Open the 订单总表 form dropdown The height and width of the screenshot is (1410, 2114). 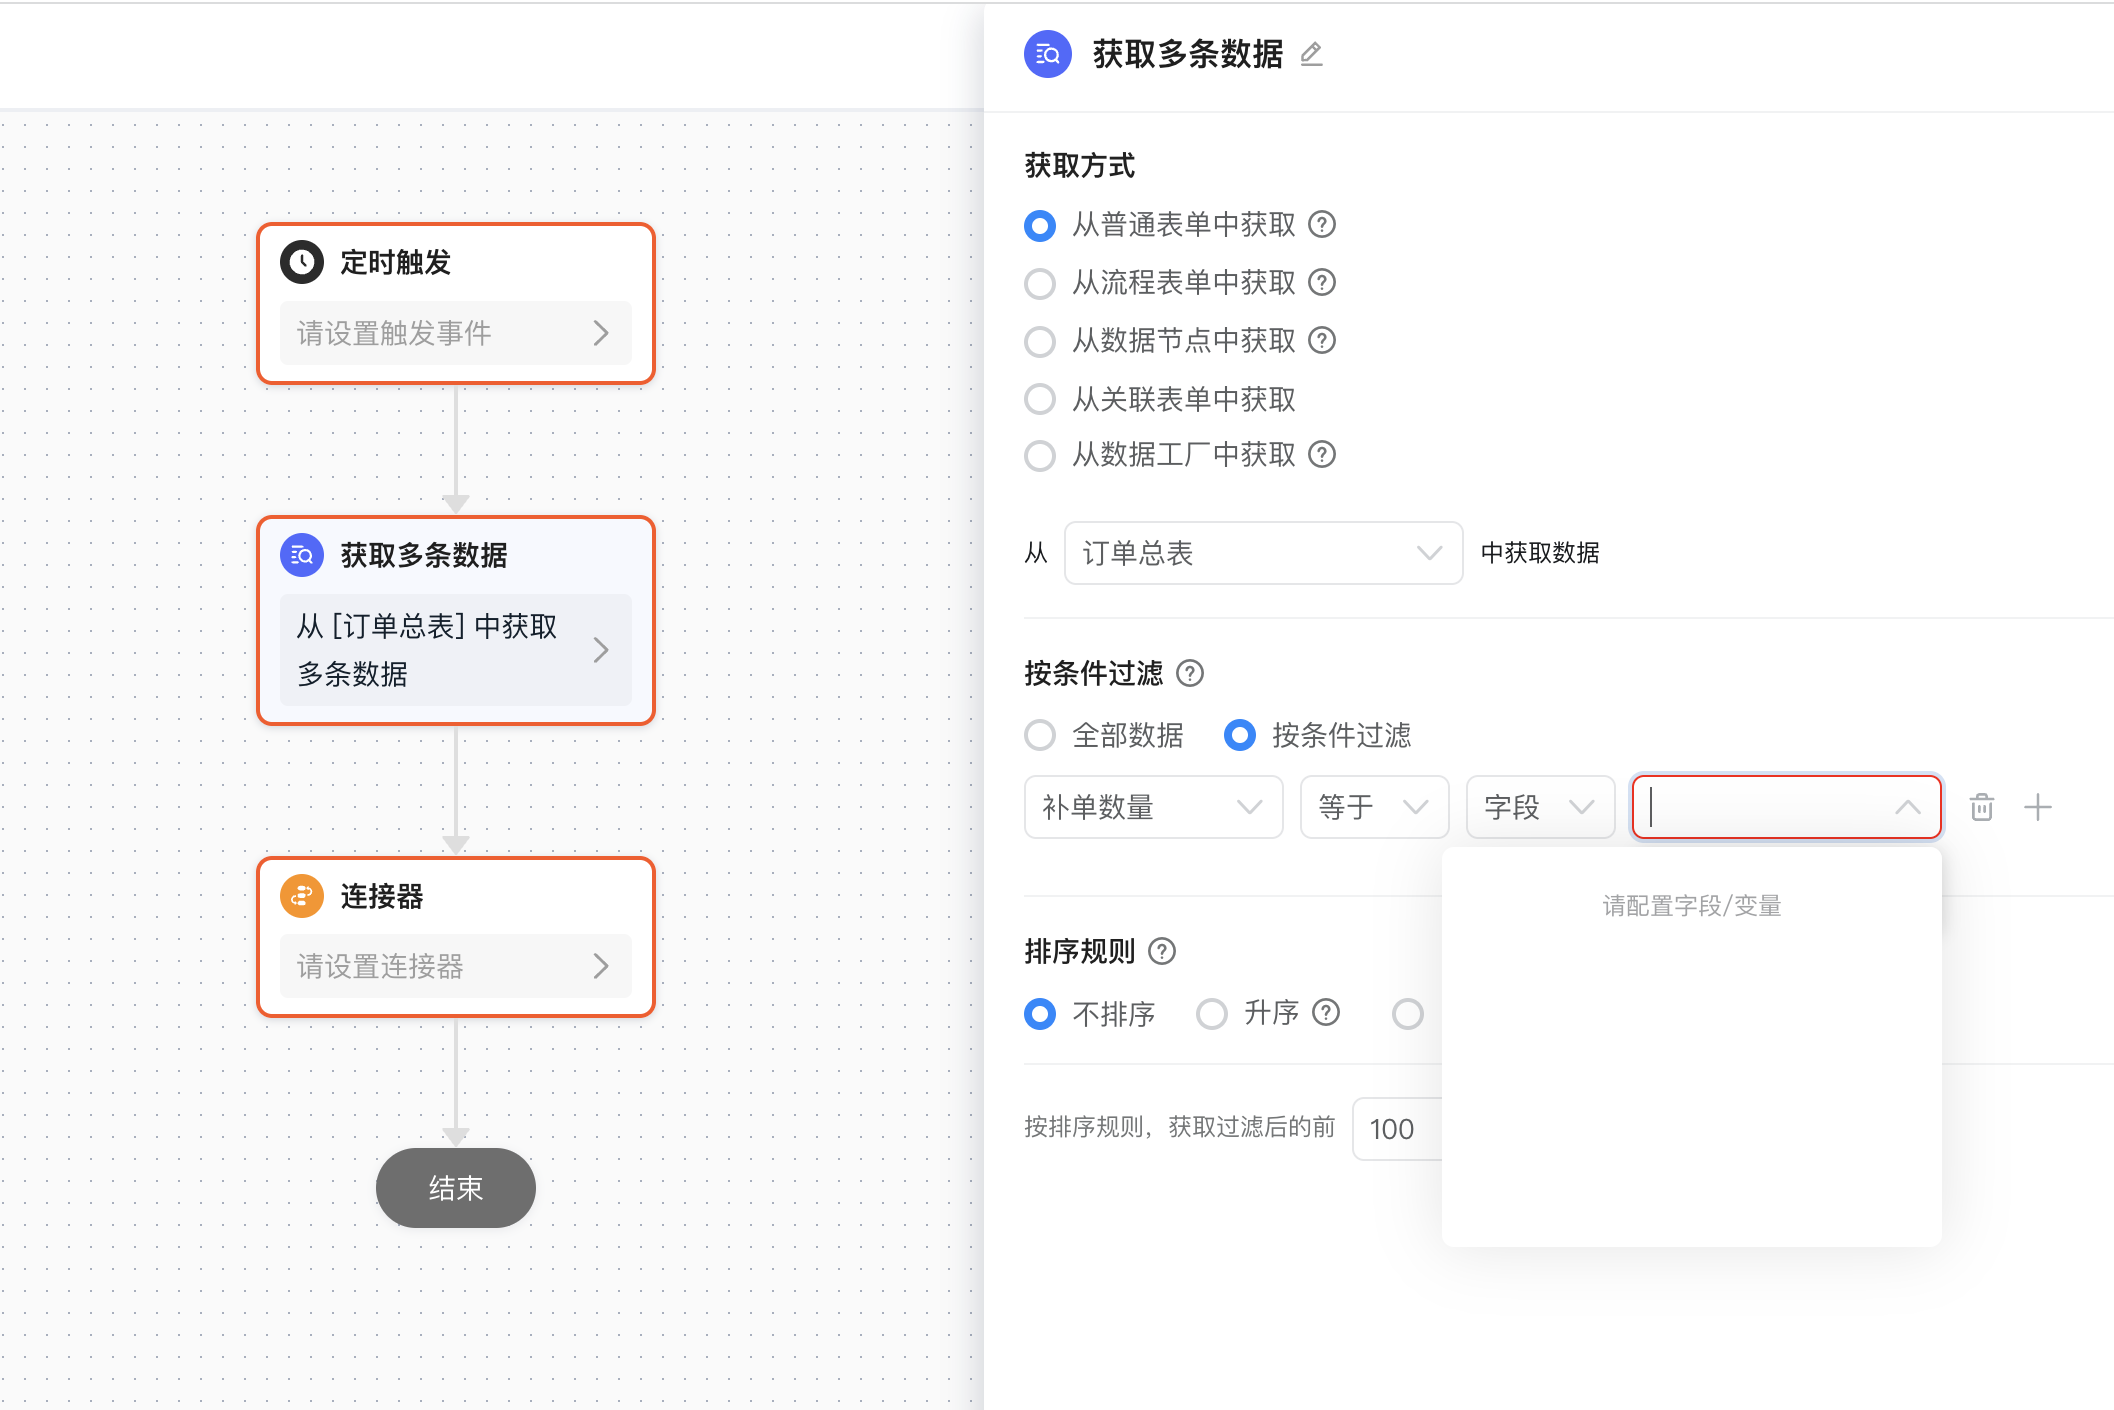1263,553
